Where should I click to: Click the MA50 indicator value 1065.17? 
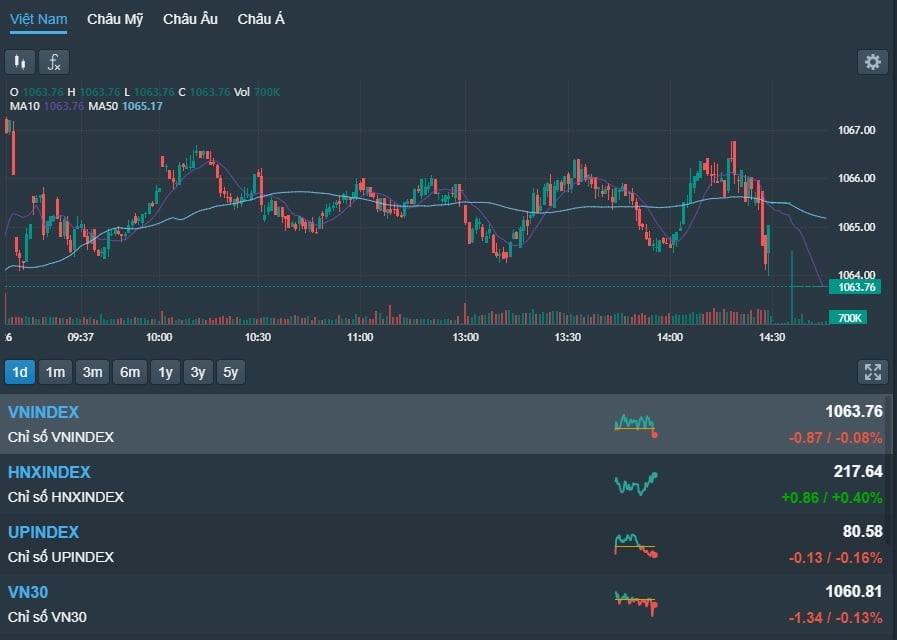tap(142, 106)
